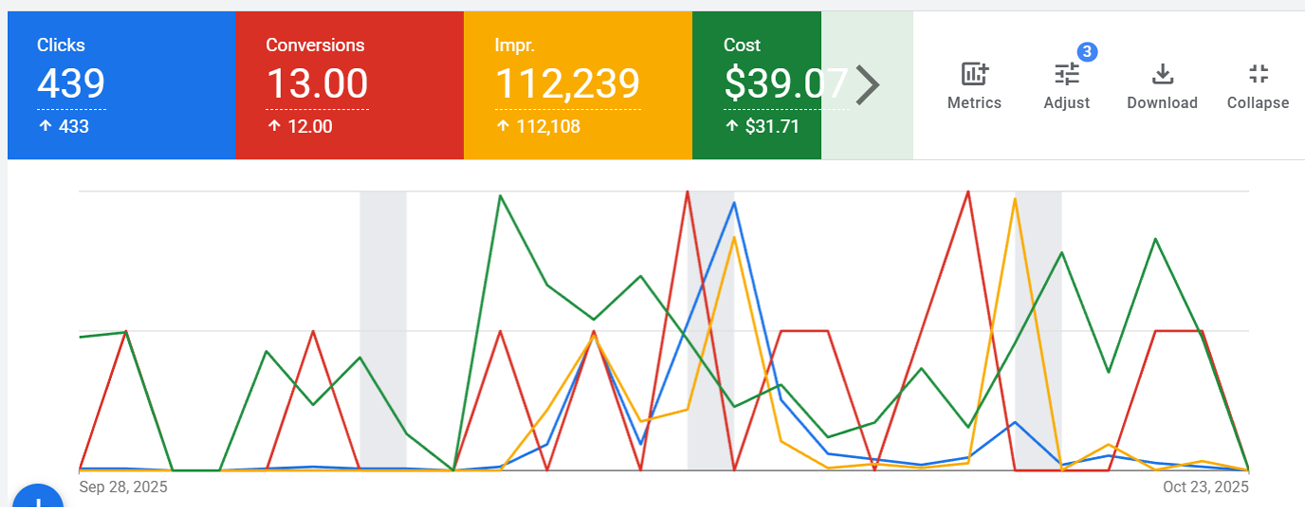Show more metrics with the right chevron
The width and height of the screenshot is (1305, 507).
click(x=867, y=85)
